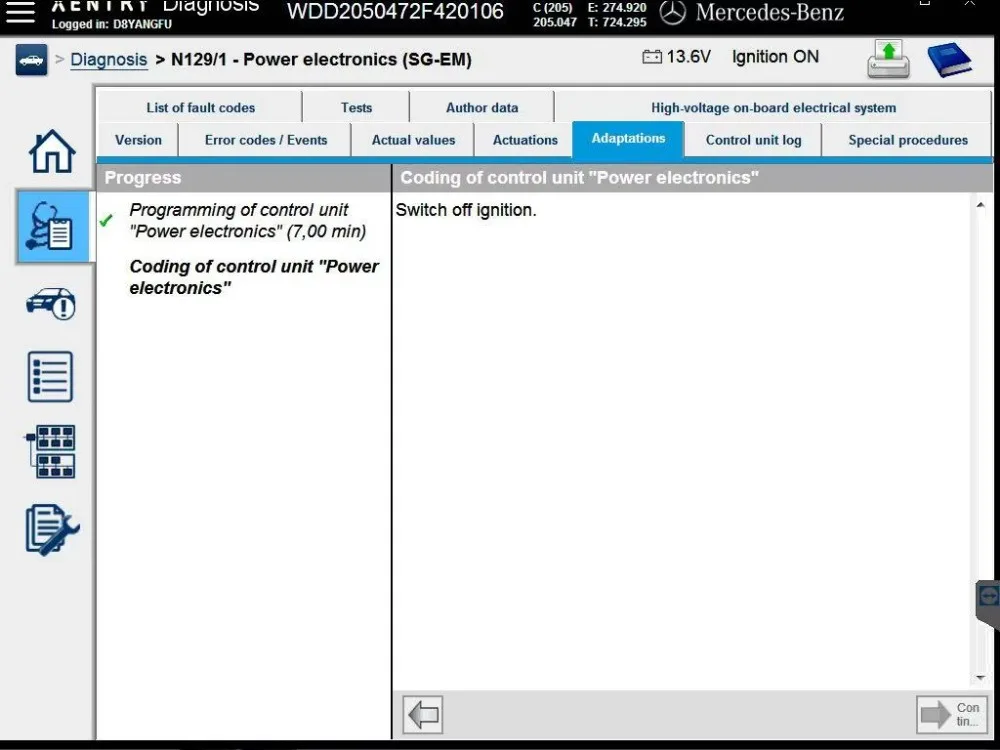
Task: Open the side flyout handle on right edge
Action: click(x=988, y=603)
